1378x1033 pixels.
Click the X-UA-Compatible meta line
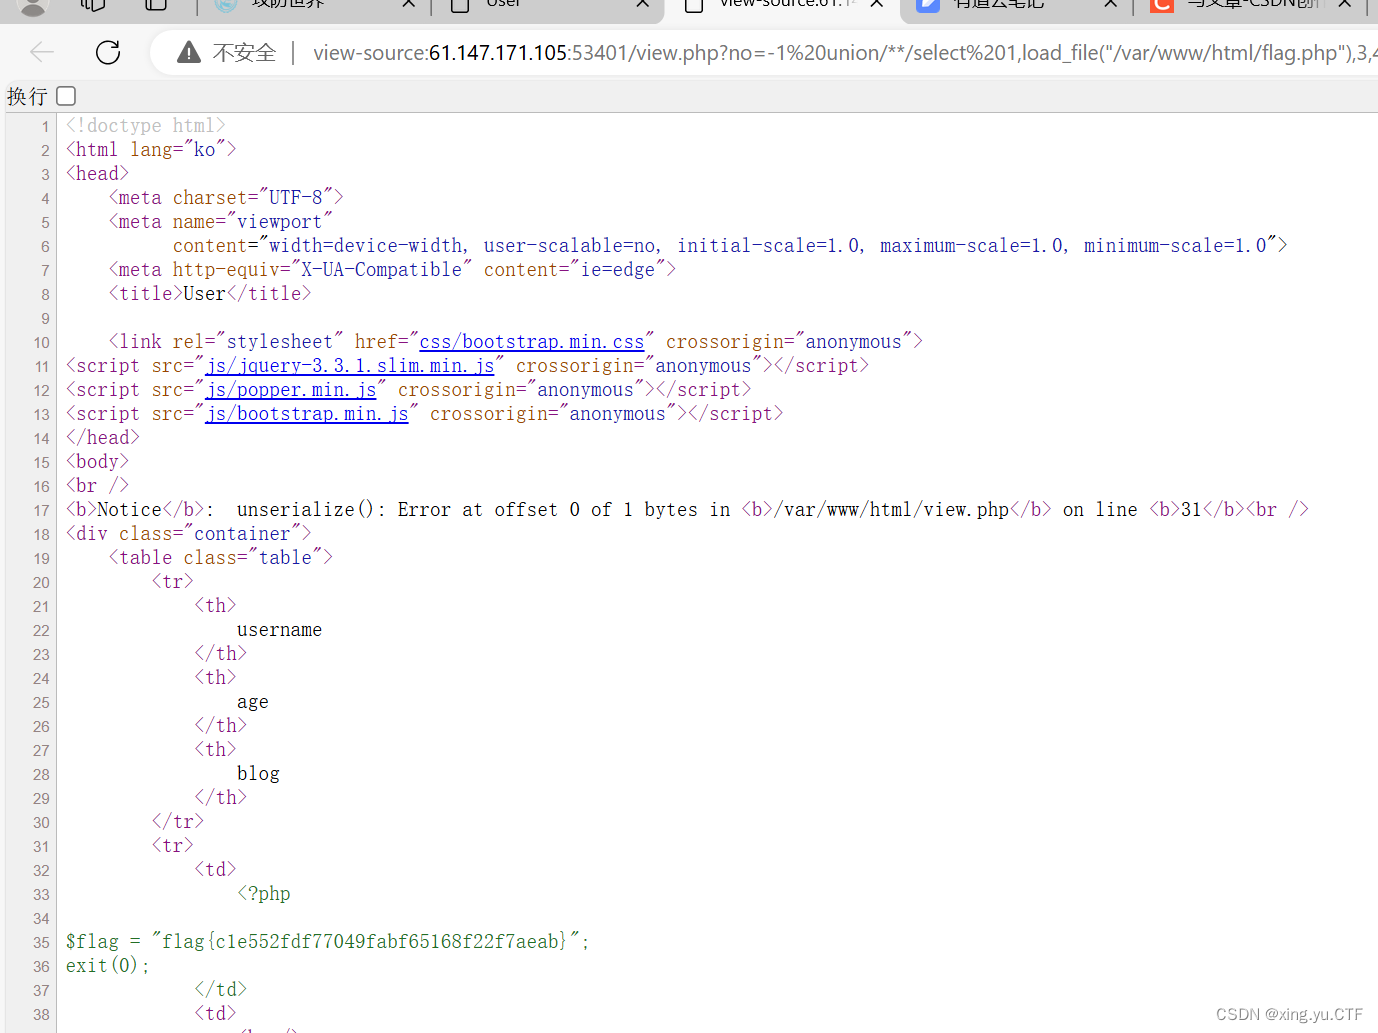tap(392, 270)
